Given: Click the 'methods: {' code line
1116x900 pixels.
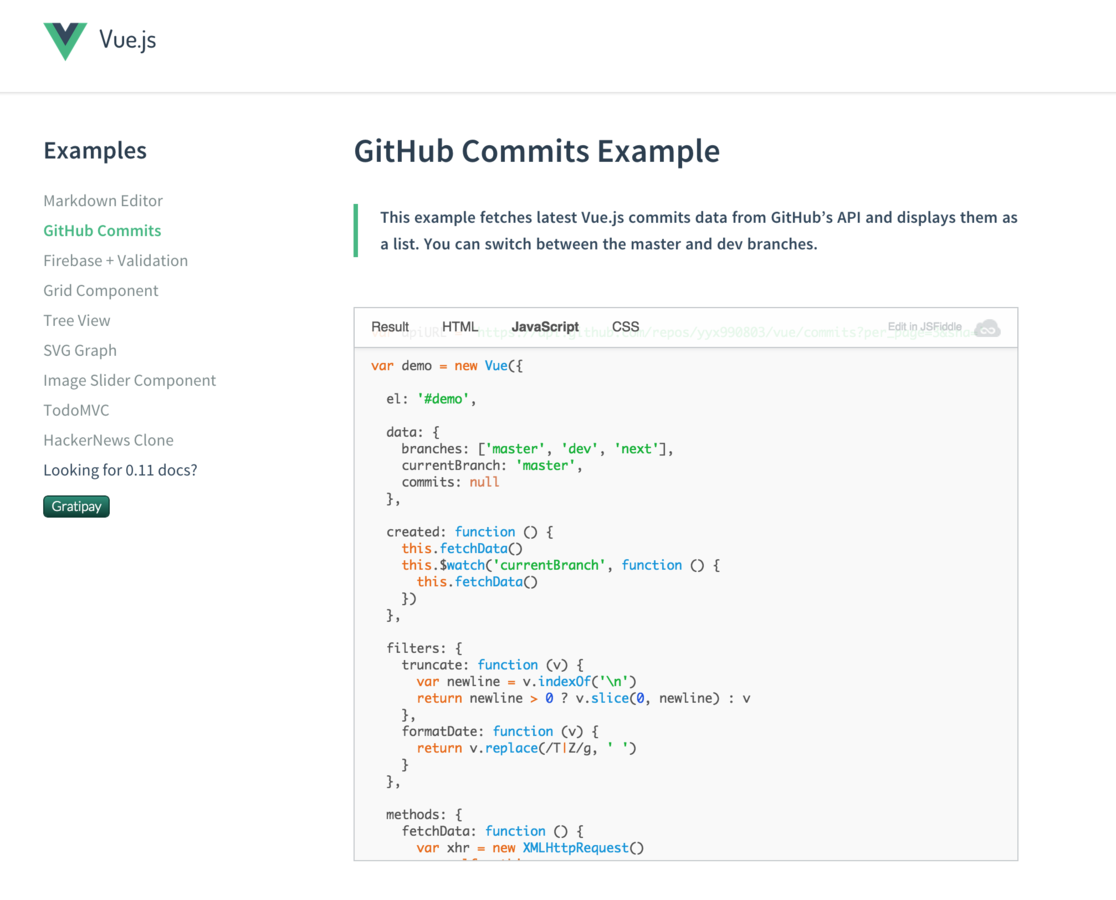Looking at the screenshot, I should [424, 815].
